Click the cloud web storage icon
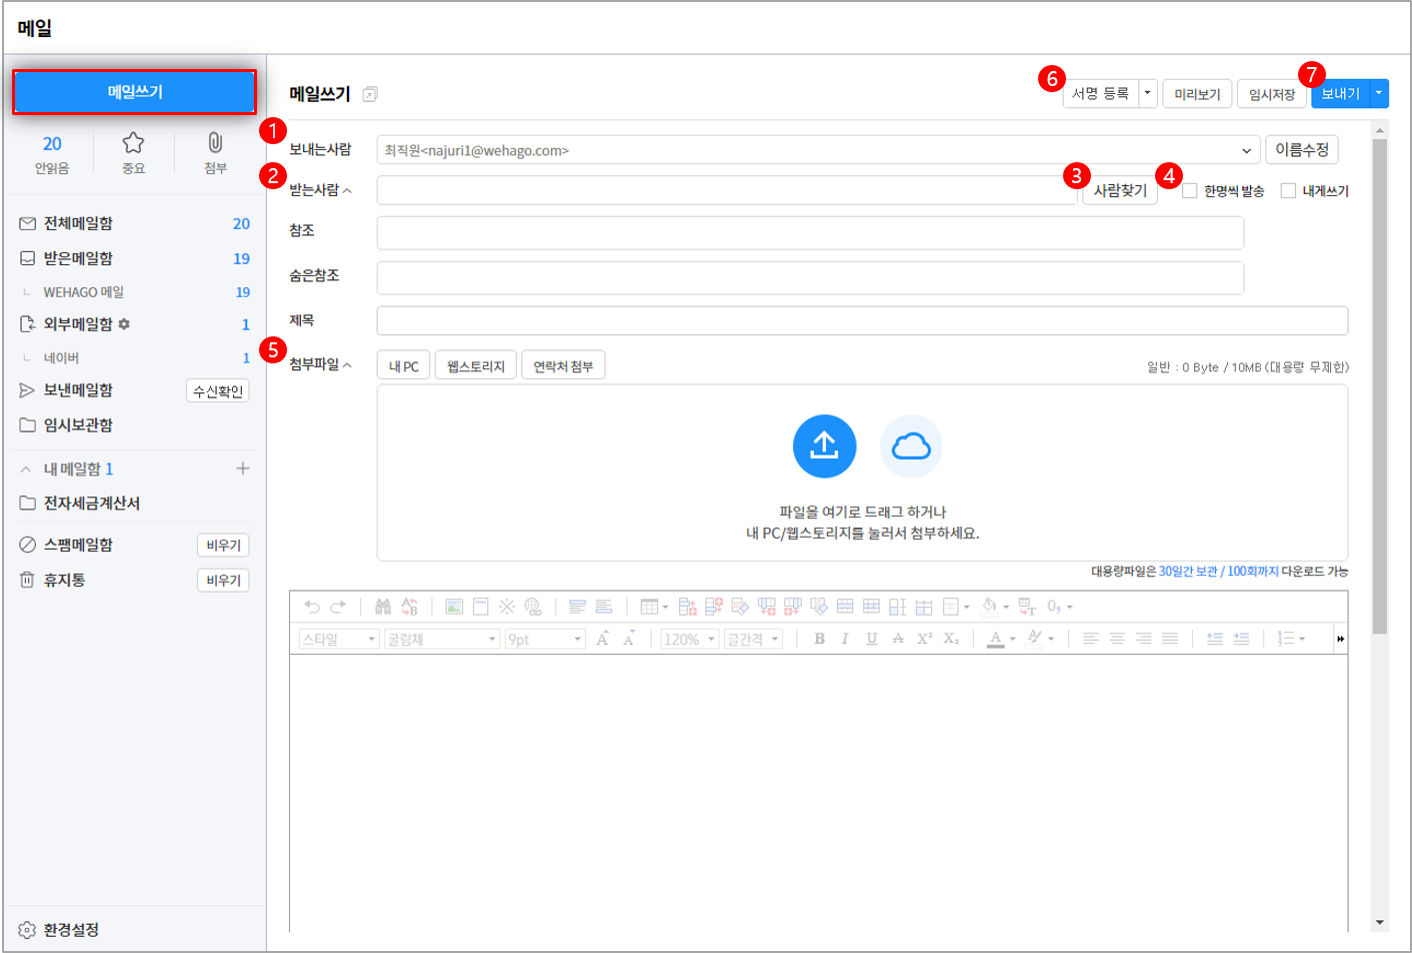 tap(910, 446)
